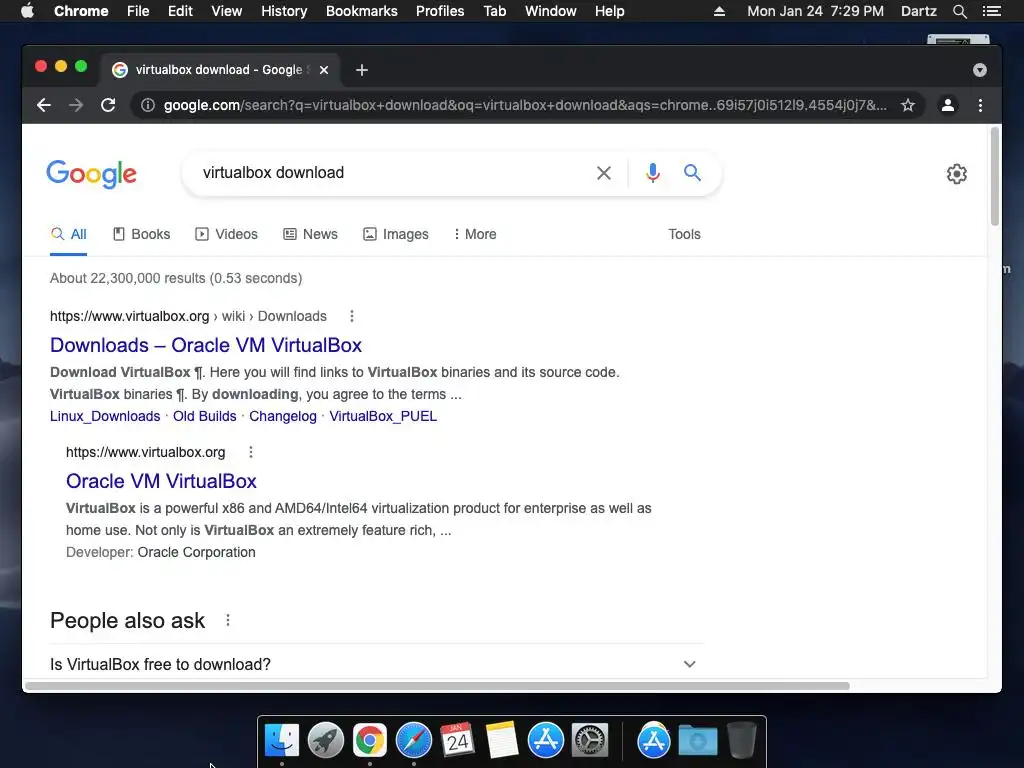Open search Tools options
The height and width of the screenshot is (768, 1024).
coord(684,234)
